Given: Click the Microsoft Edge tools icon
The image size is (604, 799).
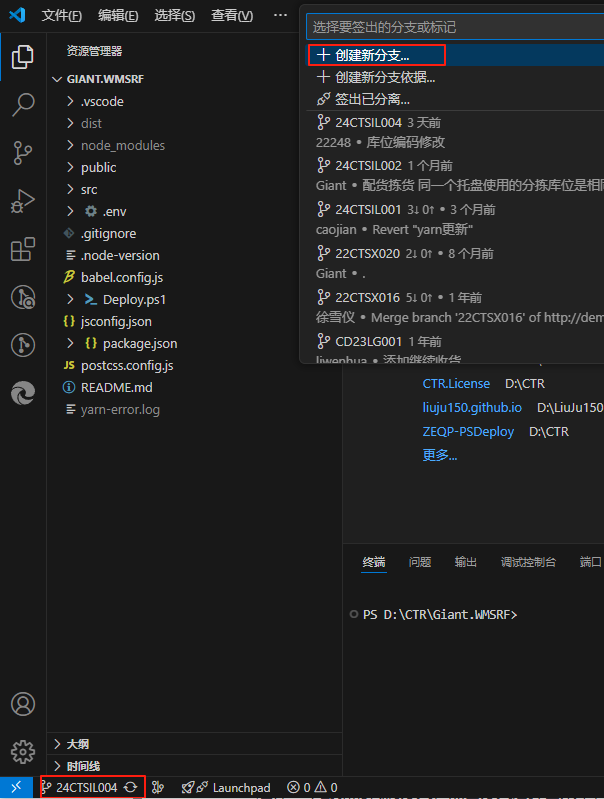Looking at the screenshot, I should 22,393.
